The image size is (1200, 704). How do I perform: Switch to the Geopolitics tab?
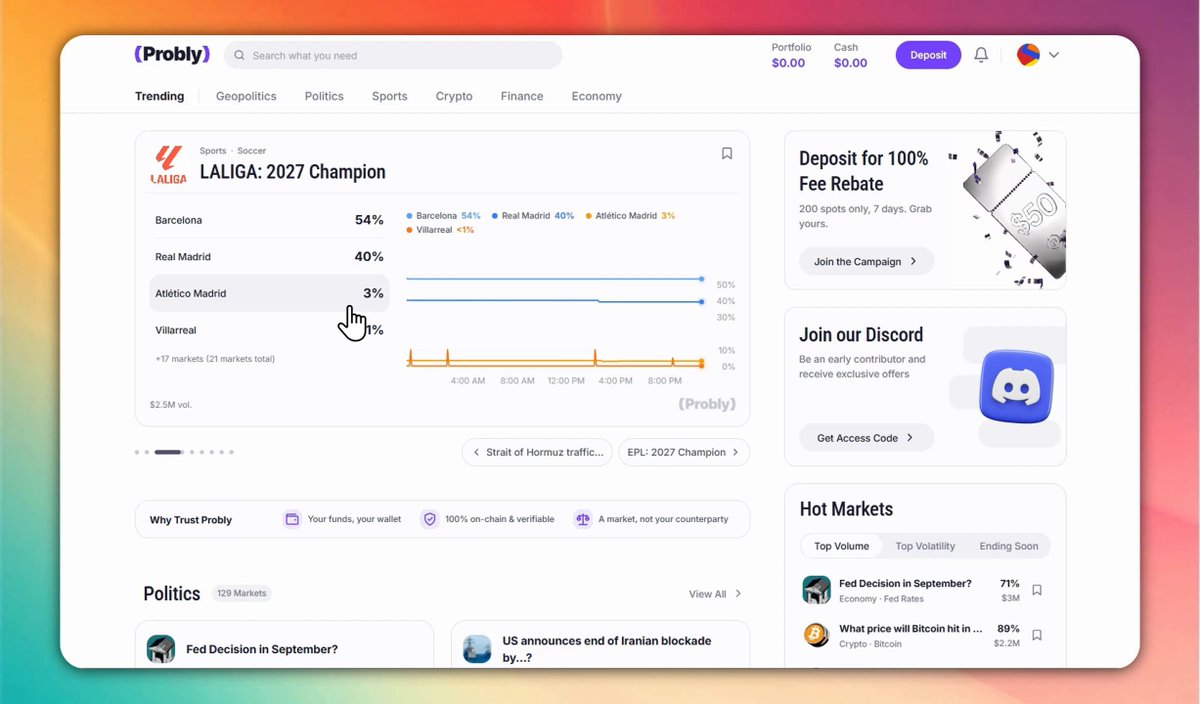click(246, 96)
